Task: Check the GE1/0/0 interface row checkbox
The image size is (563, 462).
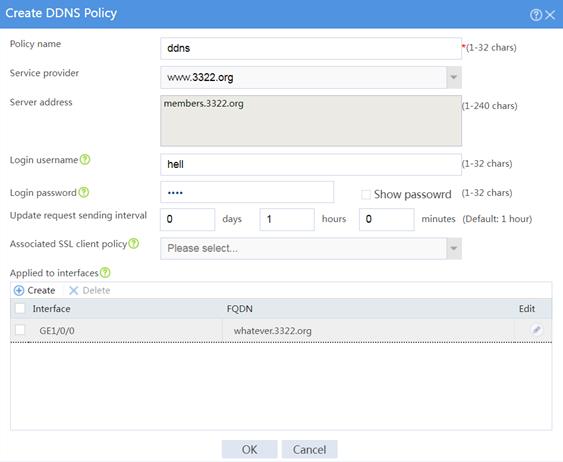Action: point(20,330)
